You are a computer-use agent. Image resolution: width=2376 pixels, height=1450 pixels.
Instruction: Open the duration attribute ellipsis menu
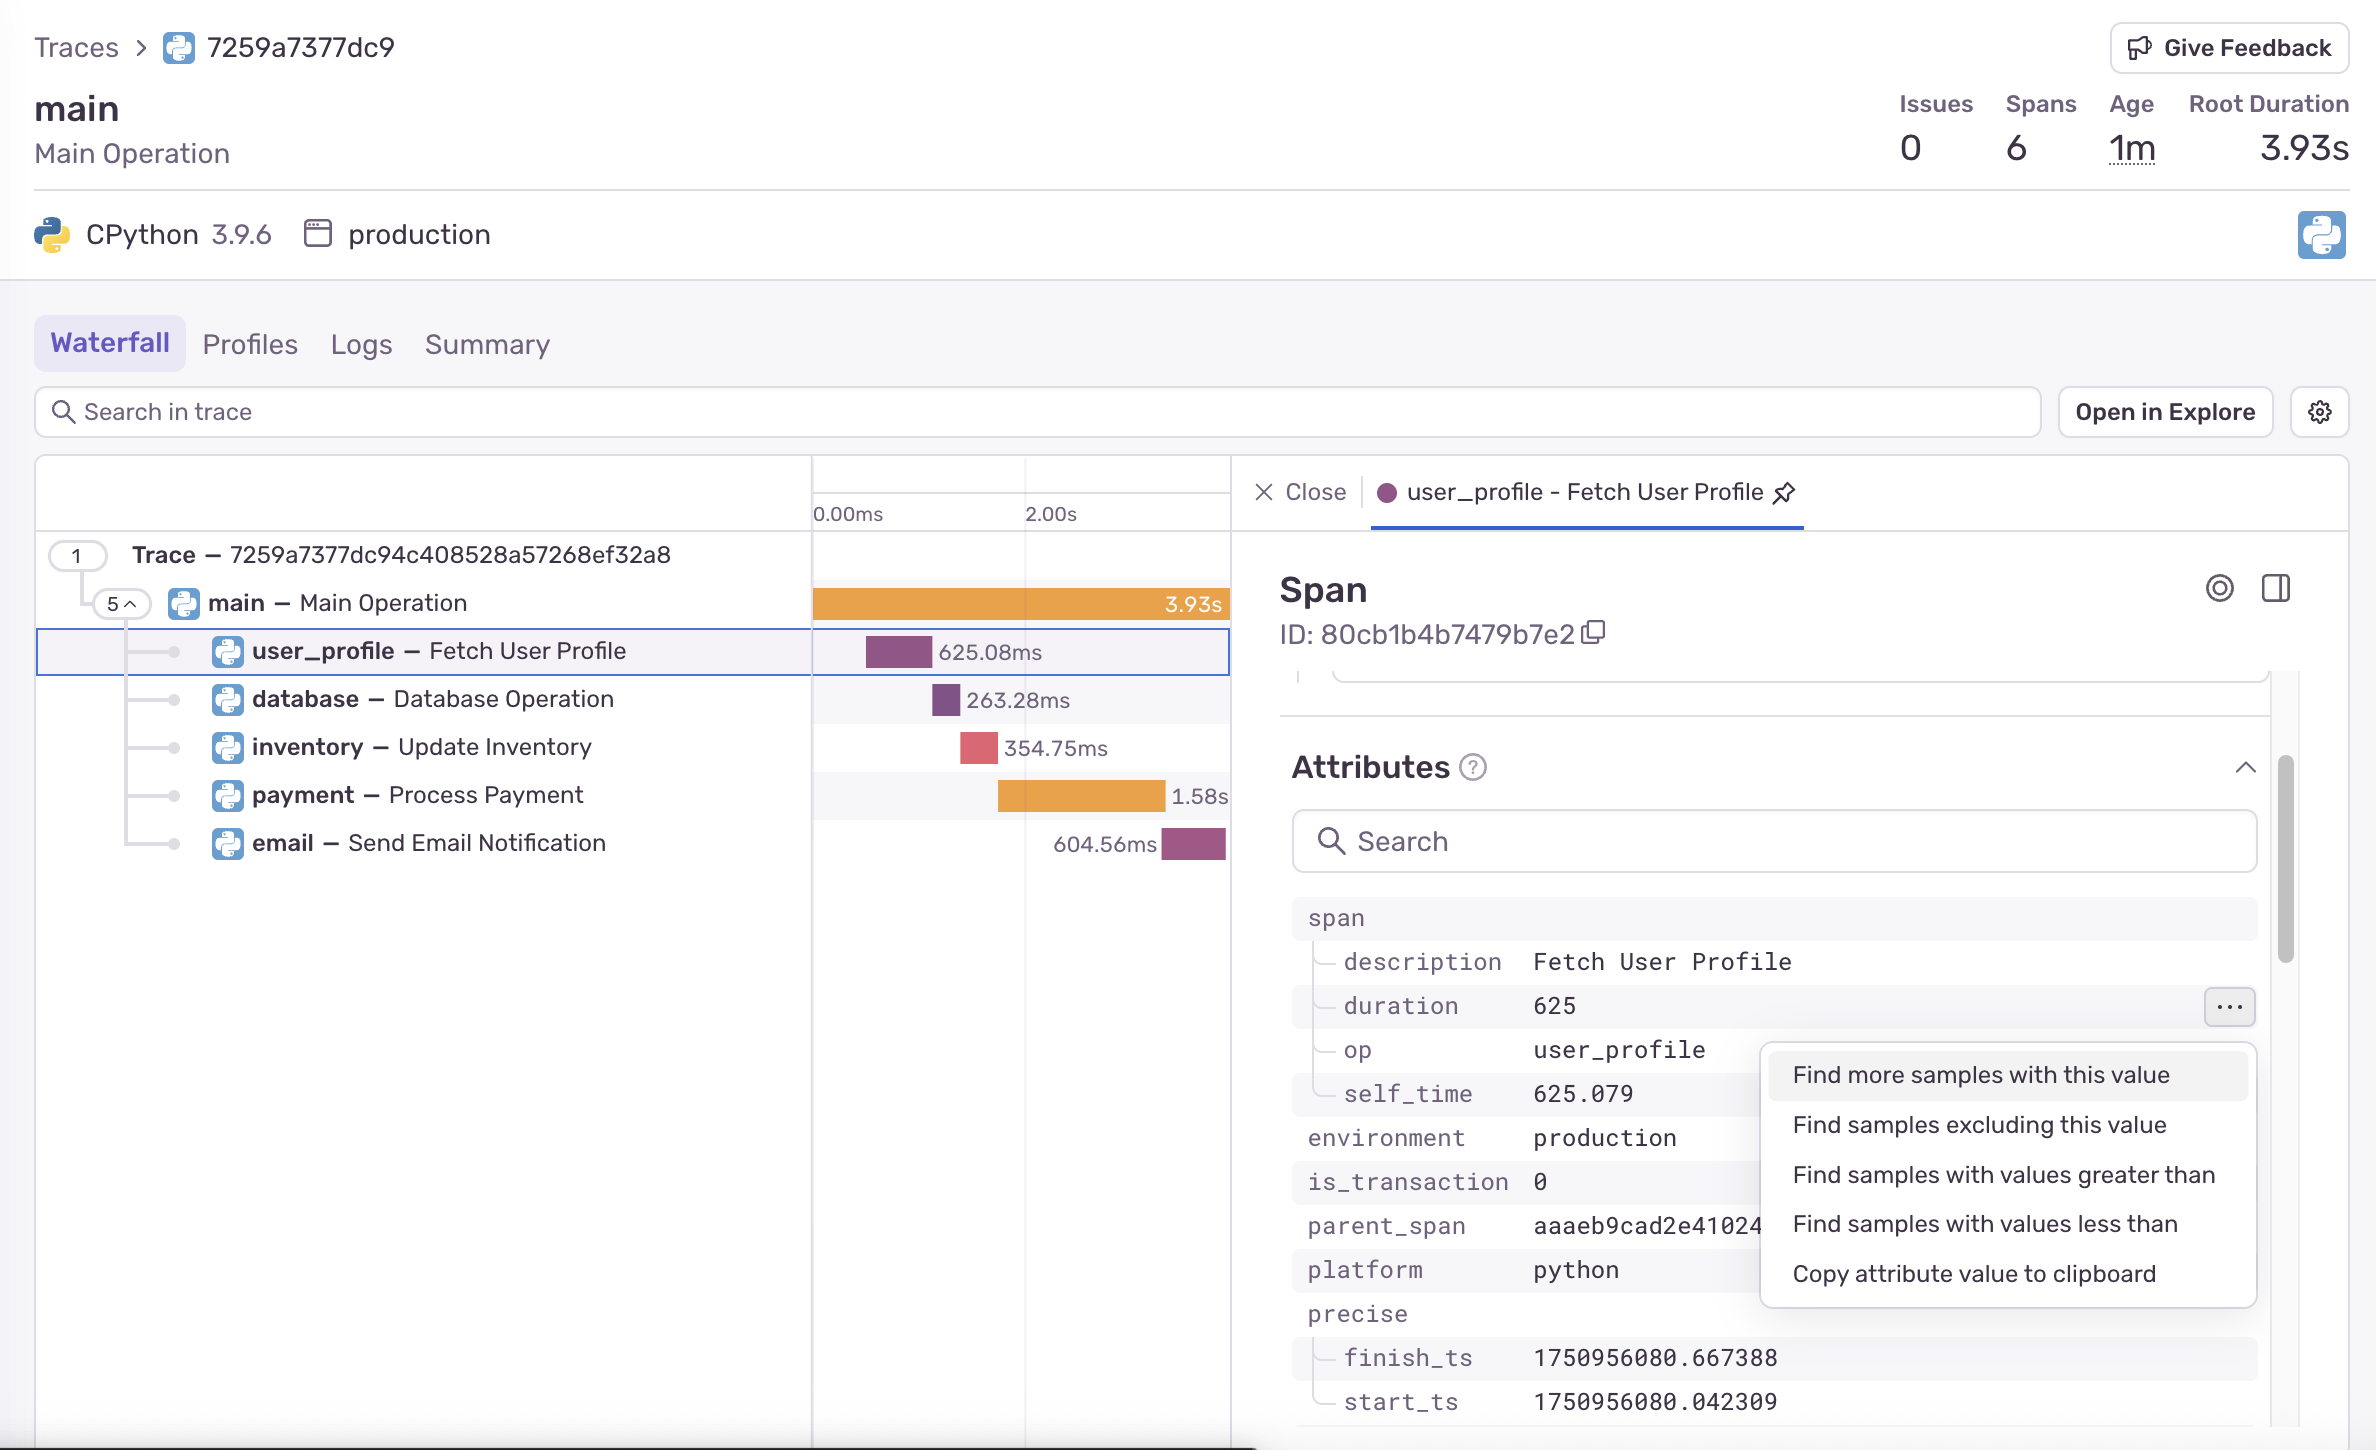click(2229, 1006)
